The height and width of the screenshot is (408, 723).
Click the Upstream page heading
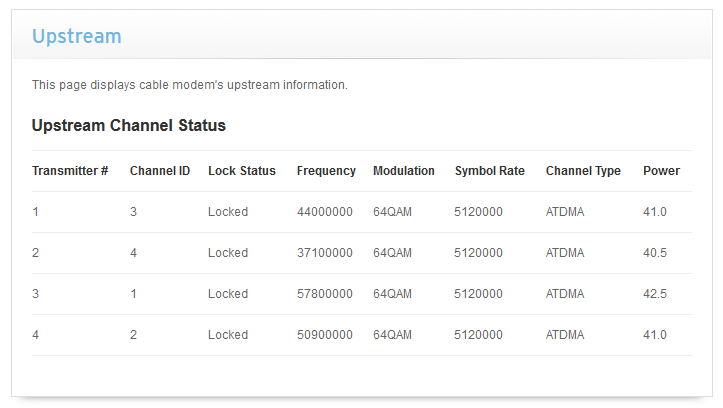pyautogui.click(x=76, y=36)
